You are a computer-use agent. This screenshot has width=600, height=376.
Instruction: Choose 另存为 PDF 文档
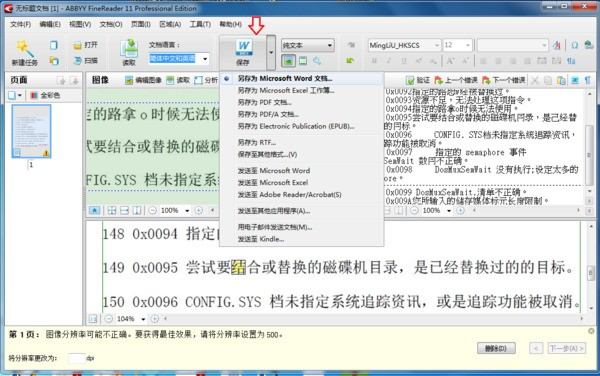coord(302,103)
